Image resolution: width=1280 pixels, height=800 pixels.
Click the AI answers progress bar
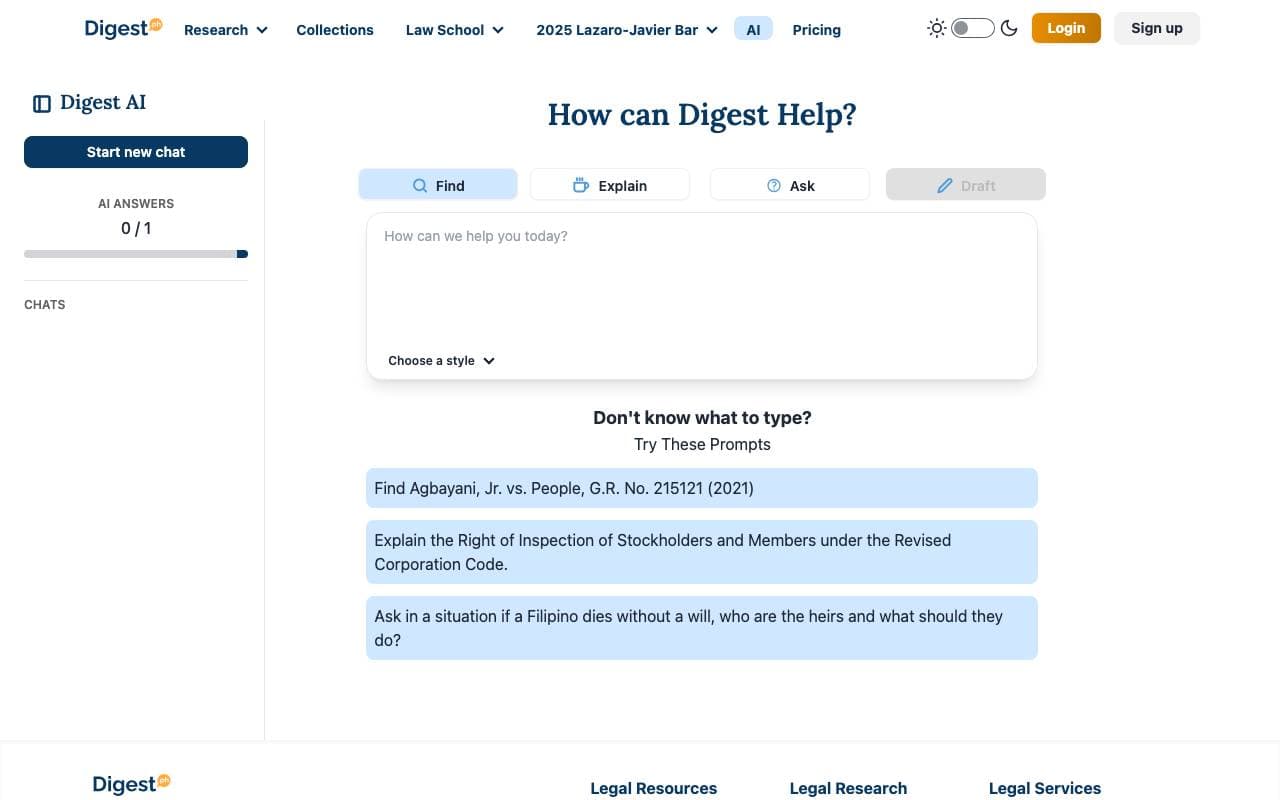[x=136, y=254]
